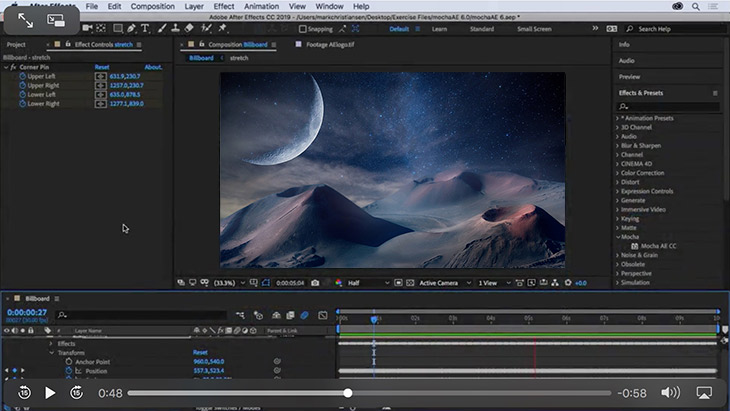Screen dimensions: 730x411
Task: Skip back 15 seconds
Action: 24,393
